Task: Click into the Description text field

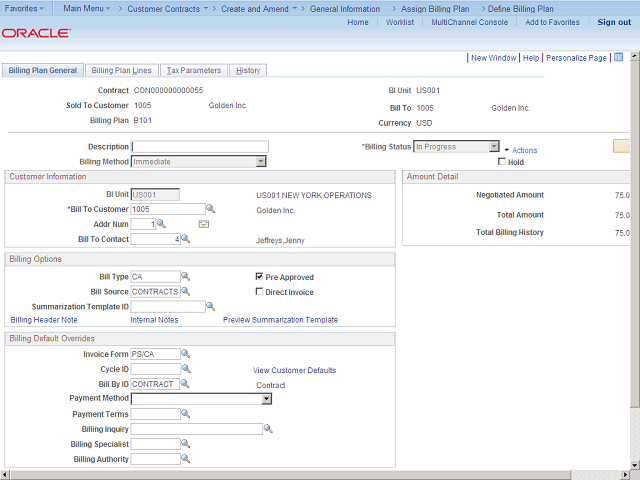Action: (200, 147)
